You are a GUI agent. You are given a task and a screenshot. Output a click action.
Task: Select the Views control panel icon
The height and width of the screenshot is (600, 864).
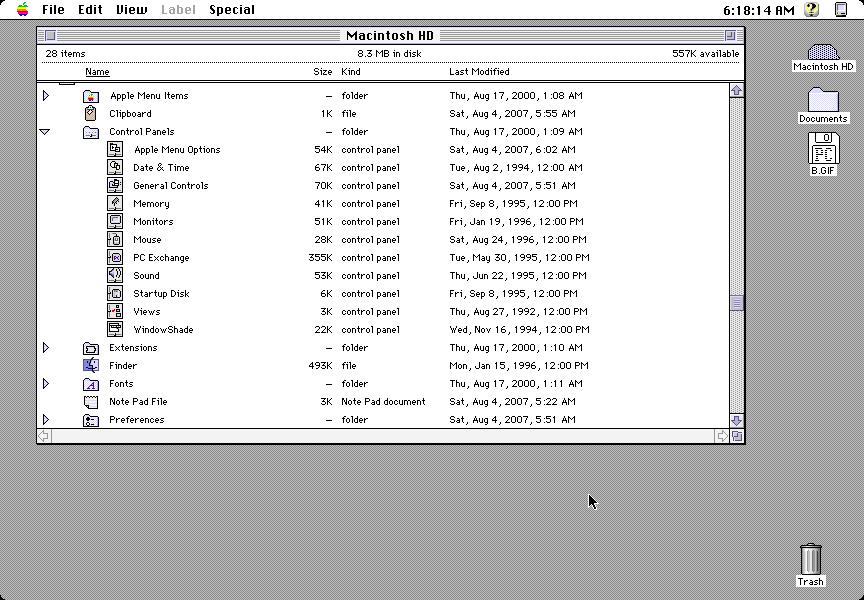click(115, 311)
